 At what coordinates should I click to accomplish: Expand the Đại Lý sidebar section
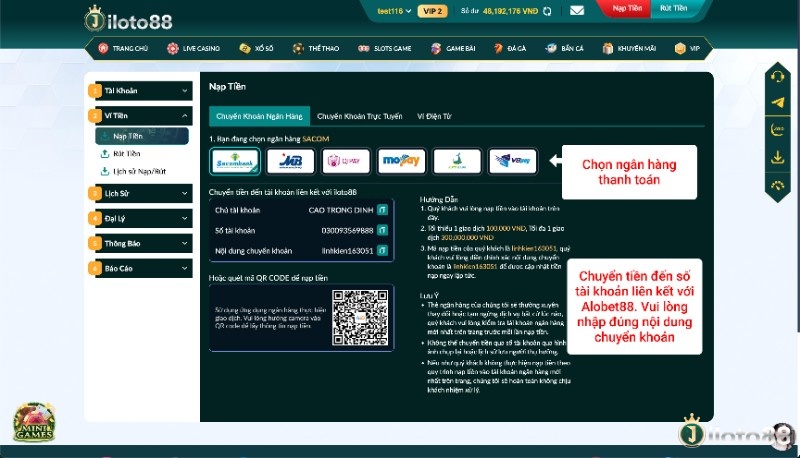[140, 218]
